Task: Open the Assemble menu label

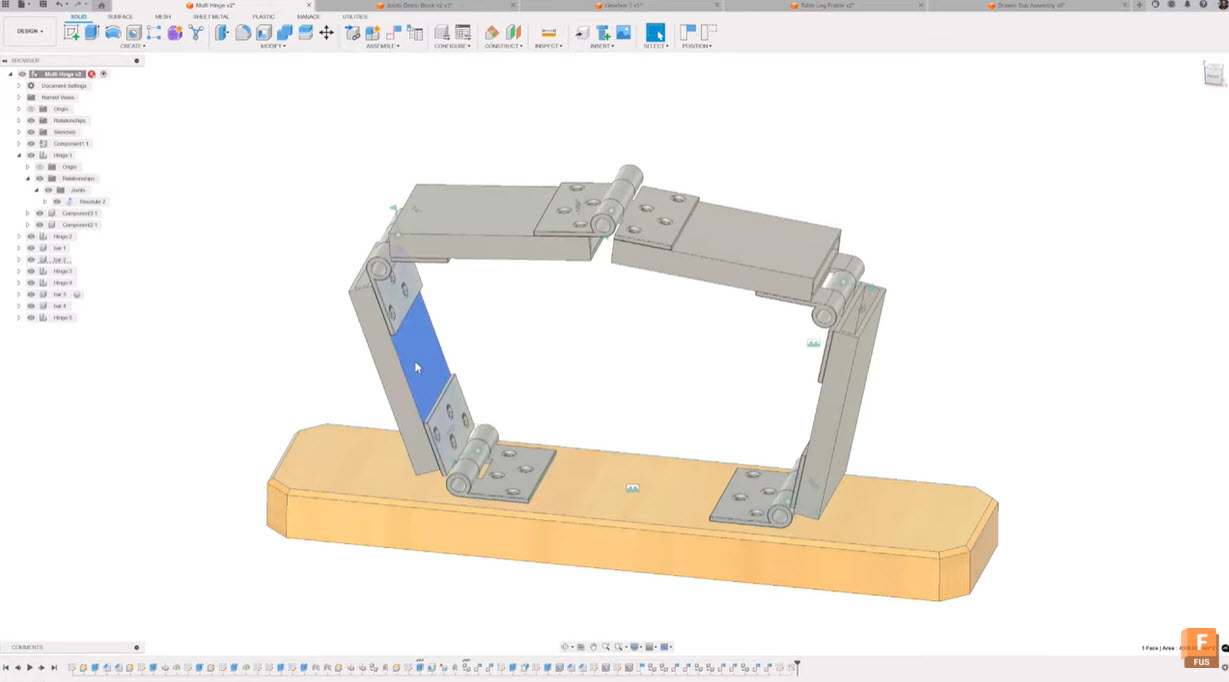Action: click(381, 46)
